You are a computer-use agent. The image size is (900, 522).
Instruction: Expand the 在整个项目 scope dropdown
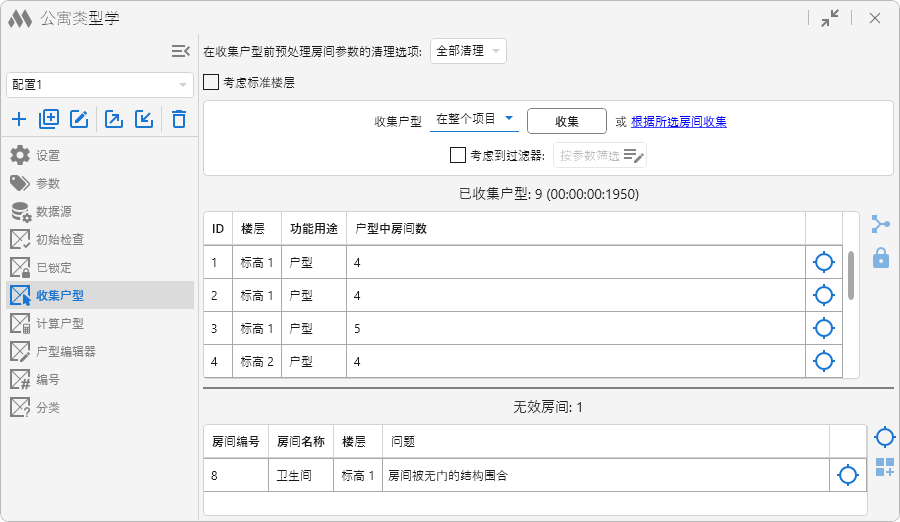(x=475, y=119)
